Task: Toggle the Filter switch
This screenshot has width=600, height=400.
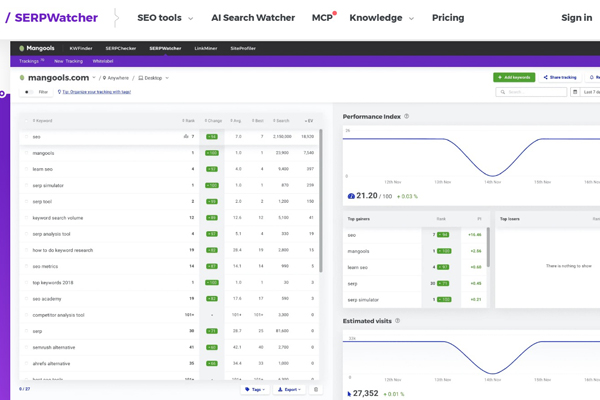Action: click(28, 92)
